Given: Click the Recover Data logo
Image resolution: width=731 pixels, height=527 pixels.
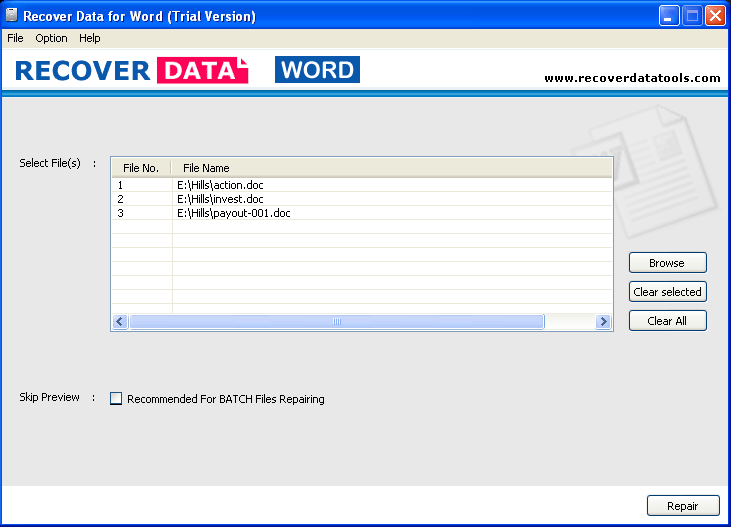Looking at the screenshot, I should point(130,71).
